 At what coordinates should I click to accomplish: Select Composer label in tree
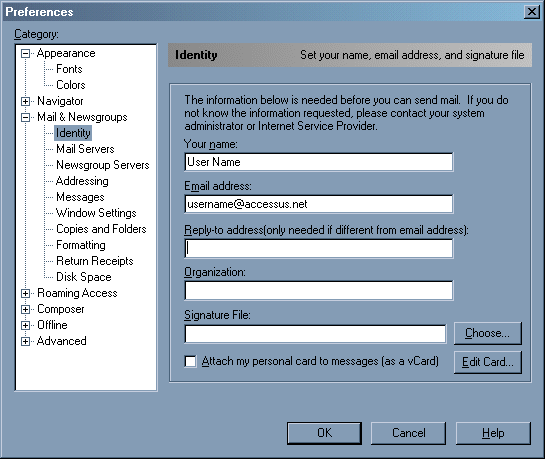(x=60, y=309)
